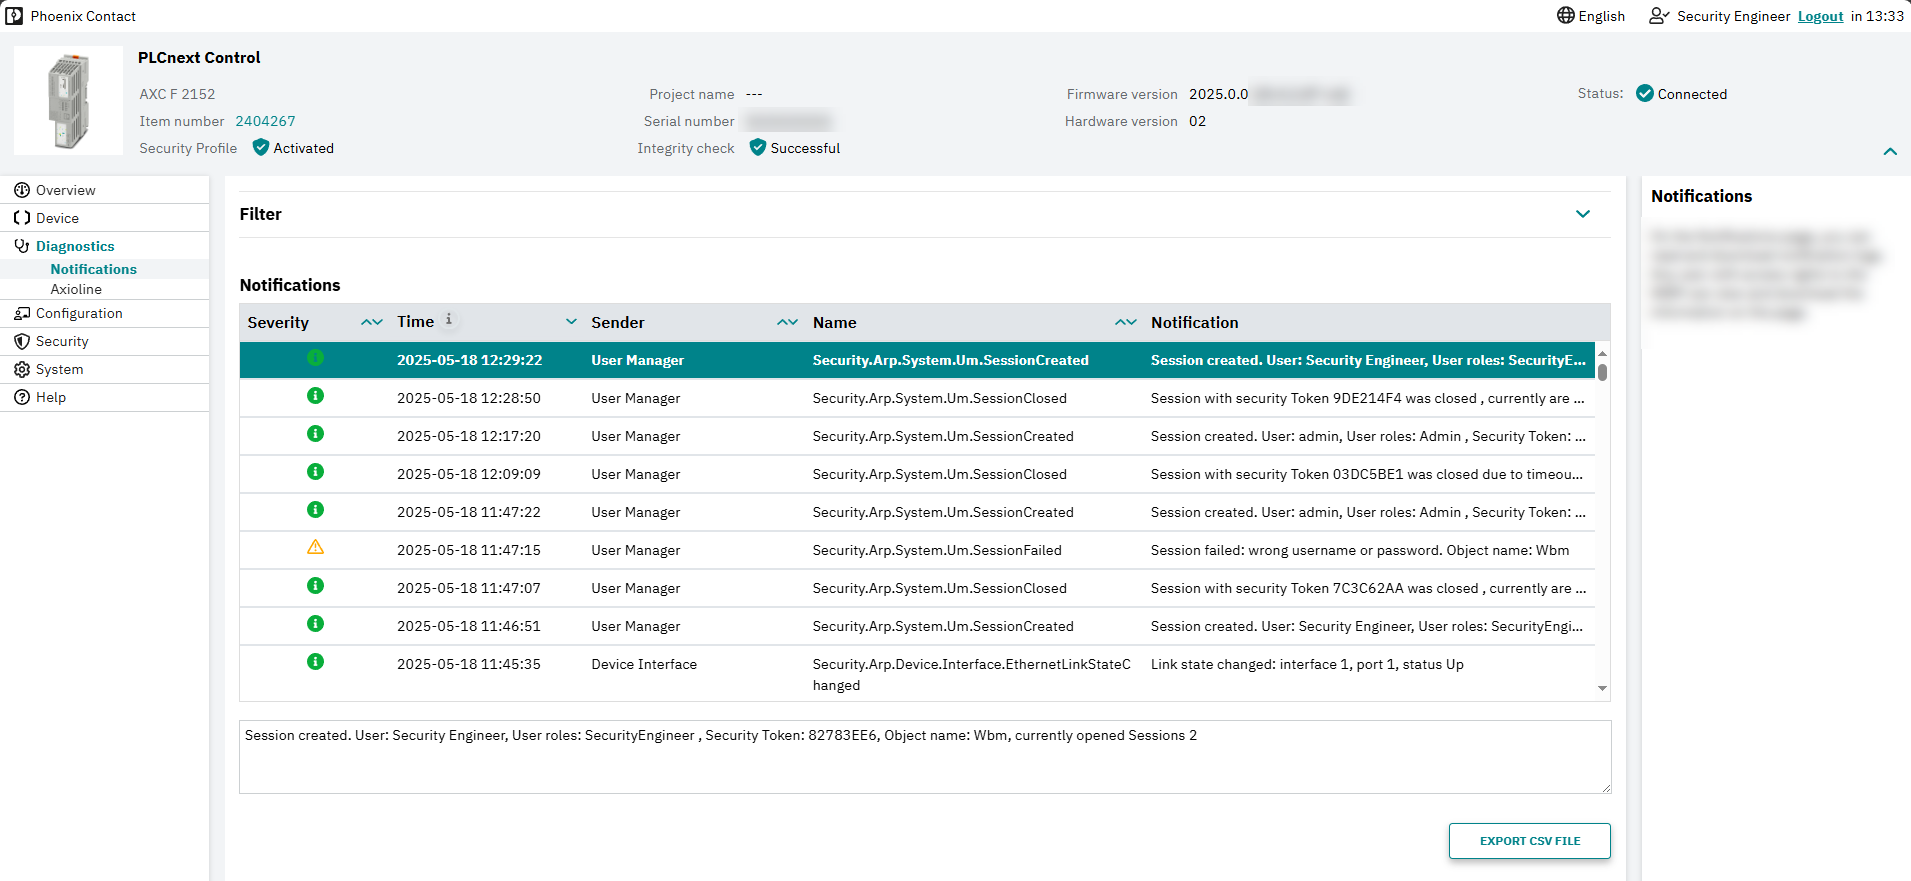Open the Notifications submenu item
1911x881 pixels.
(94, 269)
